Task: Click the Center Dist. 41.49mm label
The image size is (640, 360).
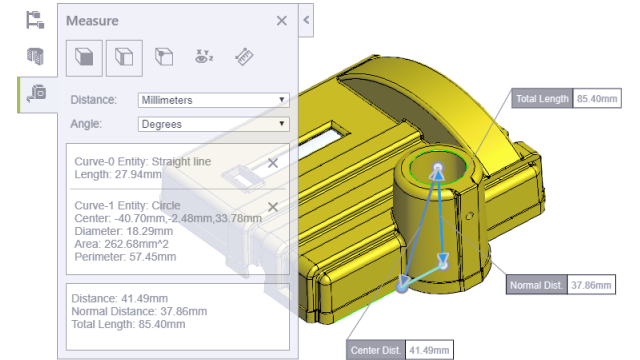Action: 400,350
